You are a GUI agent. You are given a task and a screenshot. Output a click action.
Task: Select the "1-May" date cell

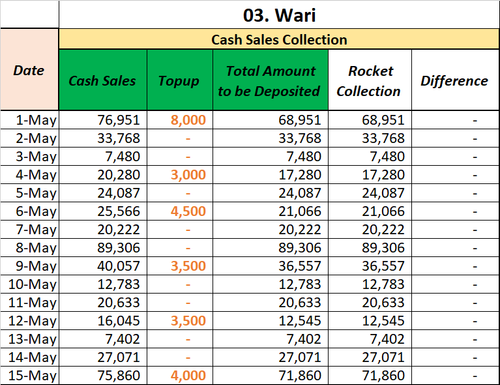(29, 120)
